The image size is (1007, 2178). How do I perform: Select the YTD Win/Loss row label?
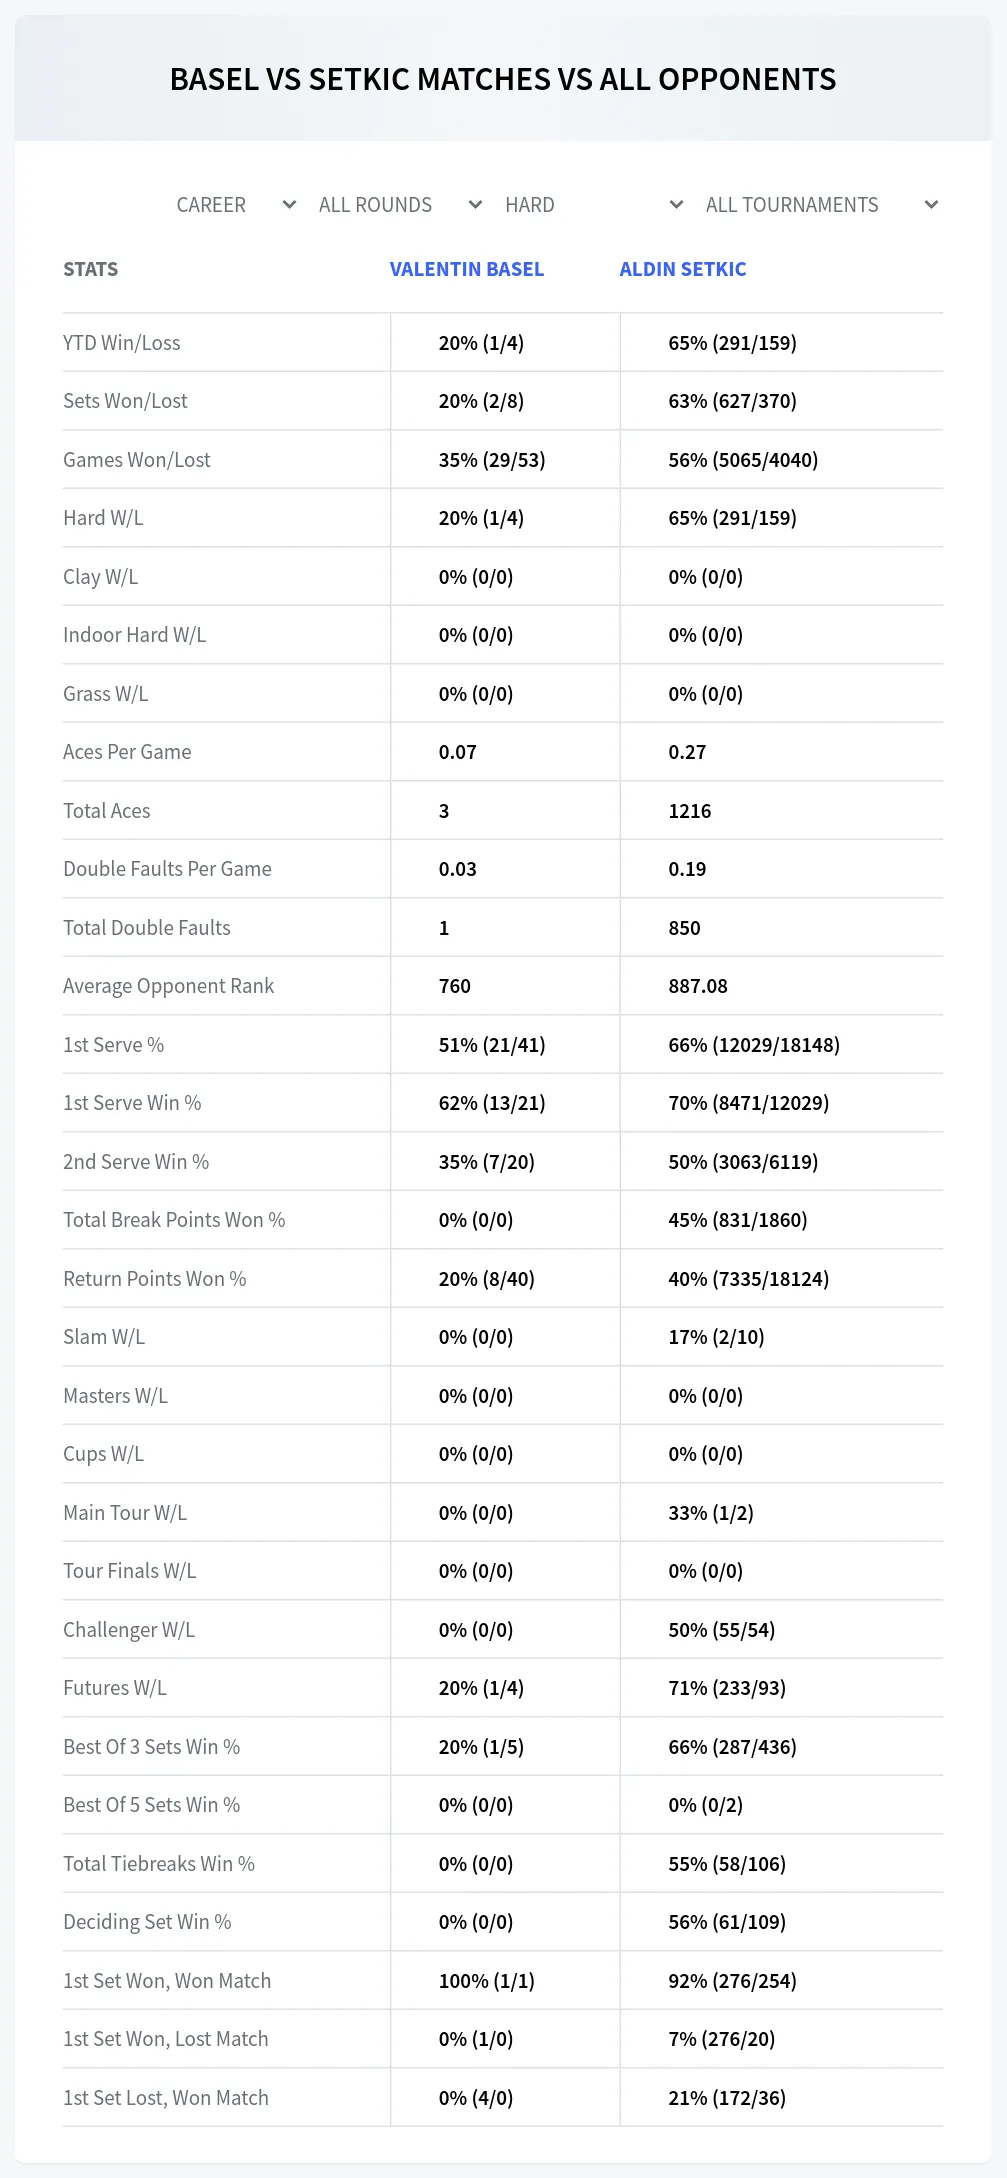tap(122, 343)
